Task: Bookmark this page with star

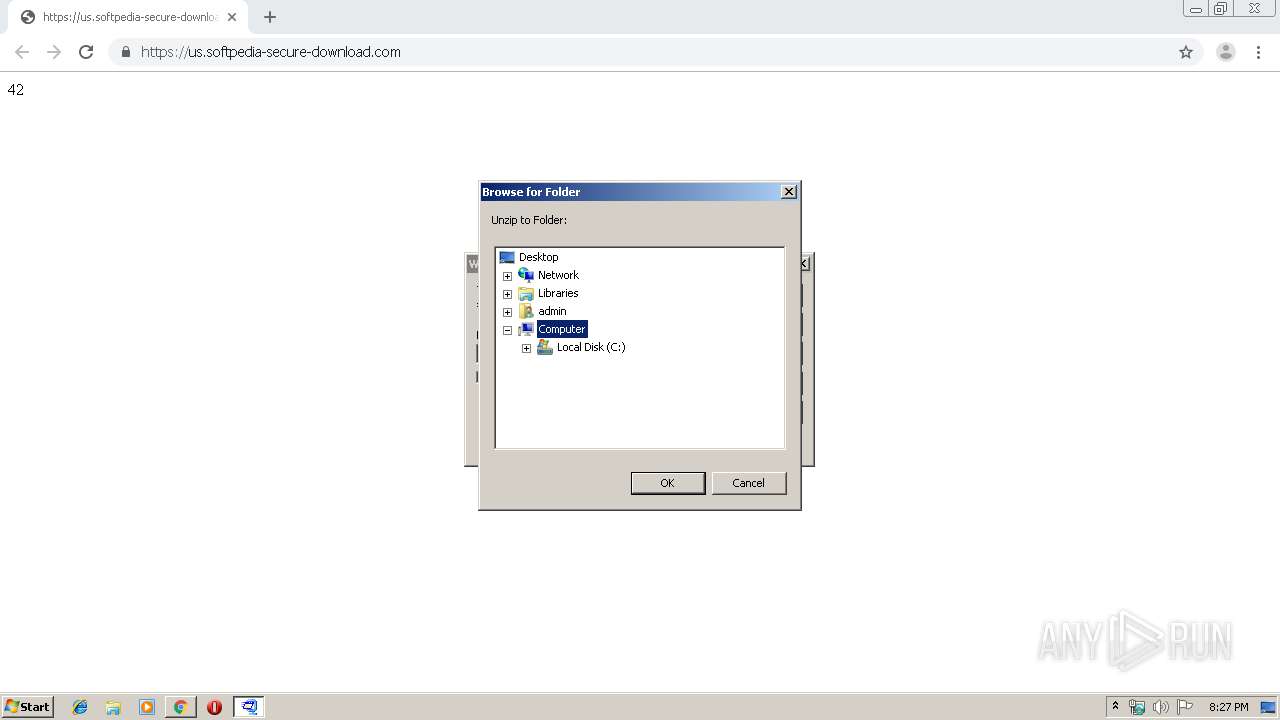Action: pyautogui.click(x=1186, y=52)
